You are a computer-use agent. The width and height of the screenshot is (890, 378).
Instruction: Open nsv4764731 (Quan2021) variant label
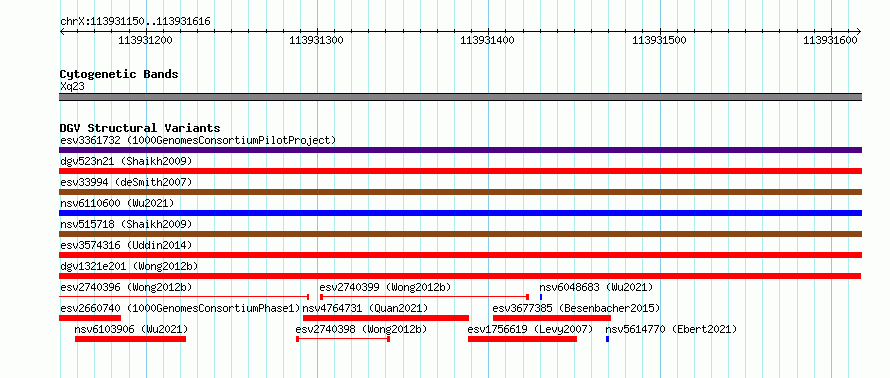(x=366, y=308)
